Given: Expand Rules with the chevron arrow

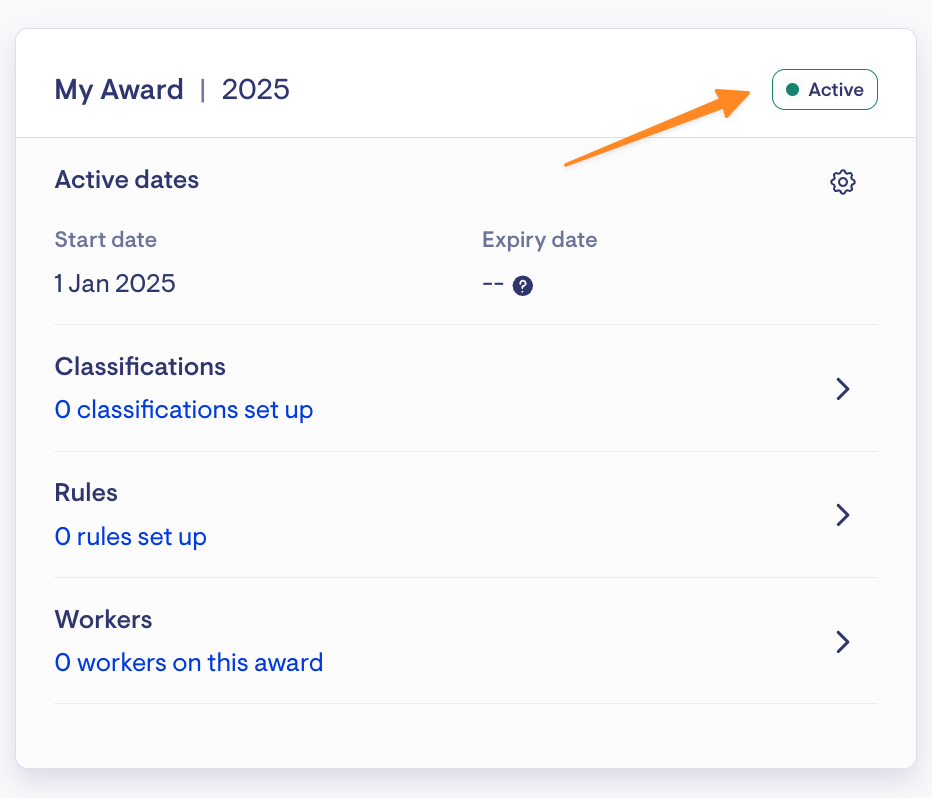Looking at the screenshot, I should (842, 515).
